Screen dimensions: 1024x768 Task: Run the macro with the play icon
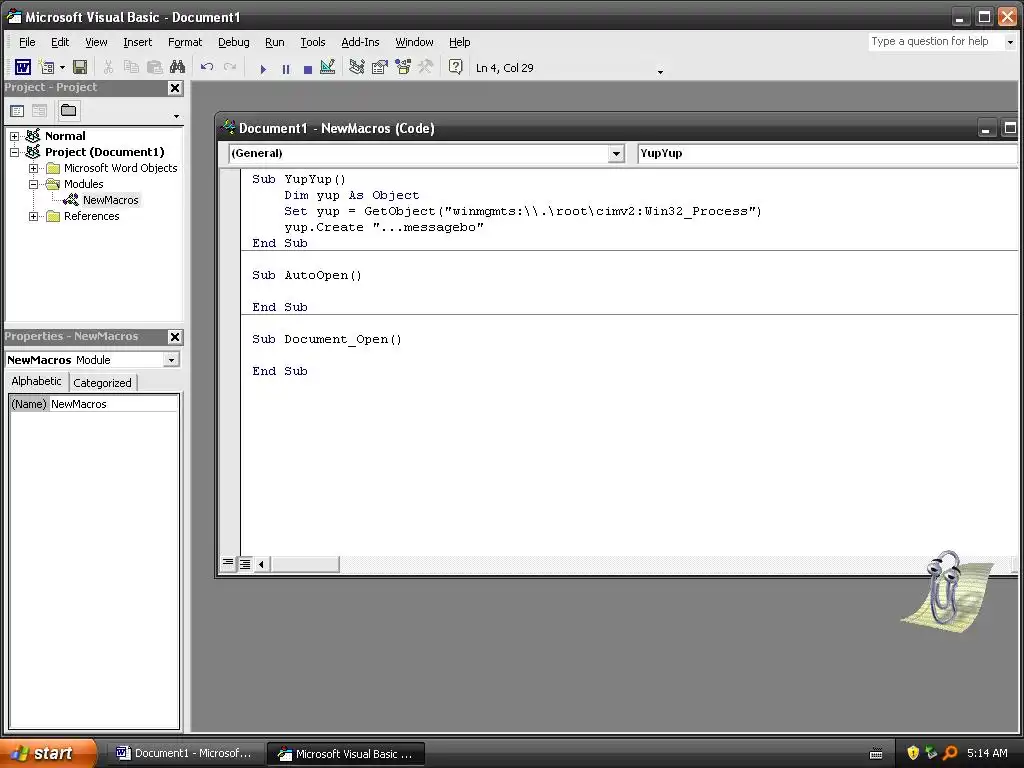[x=263, y=69]
